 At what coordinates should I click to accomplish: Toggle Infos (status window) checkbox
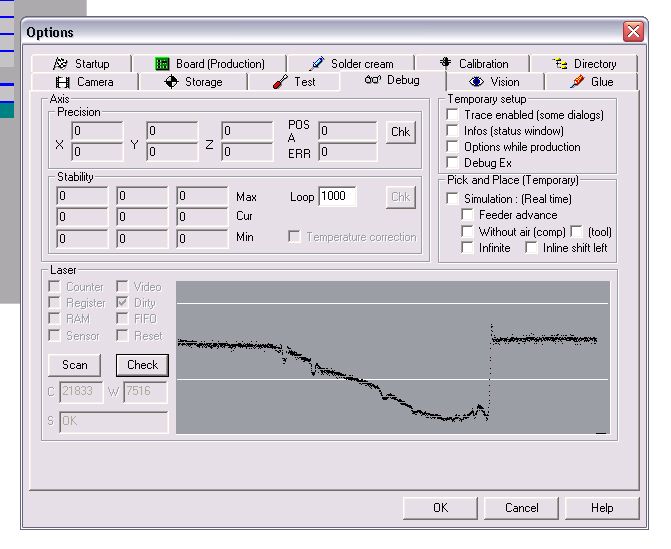[452, 131]
